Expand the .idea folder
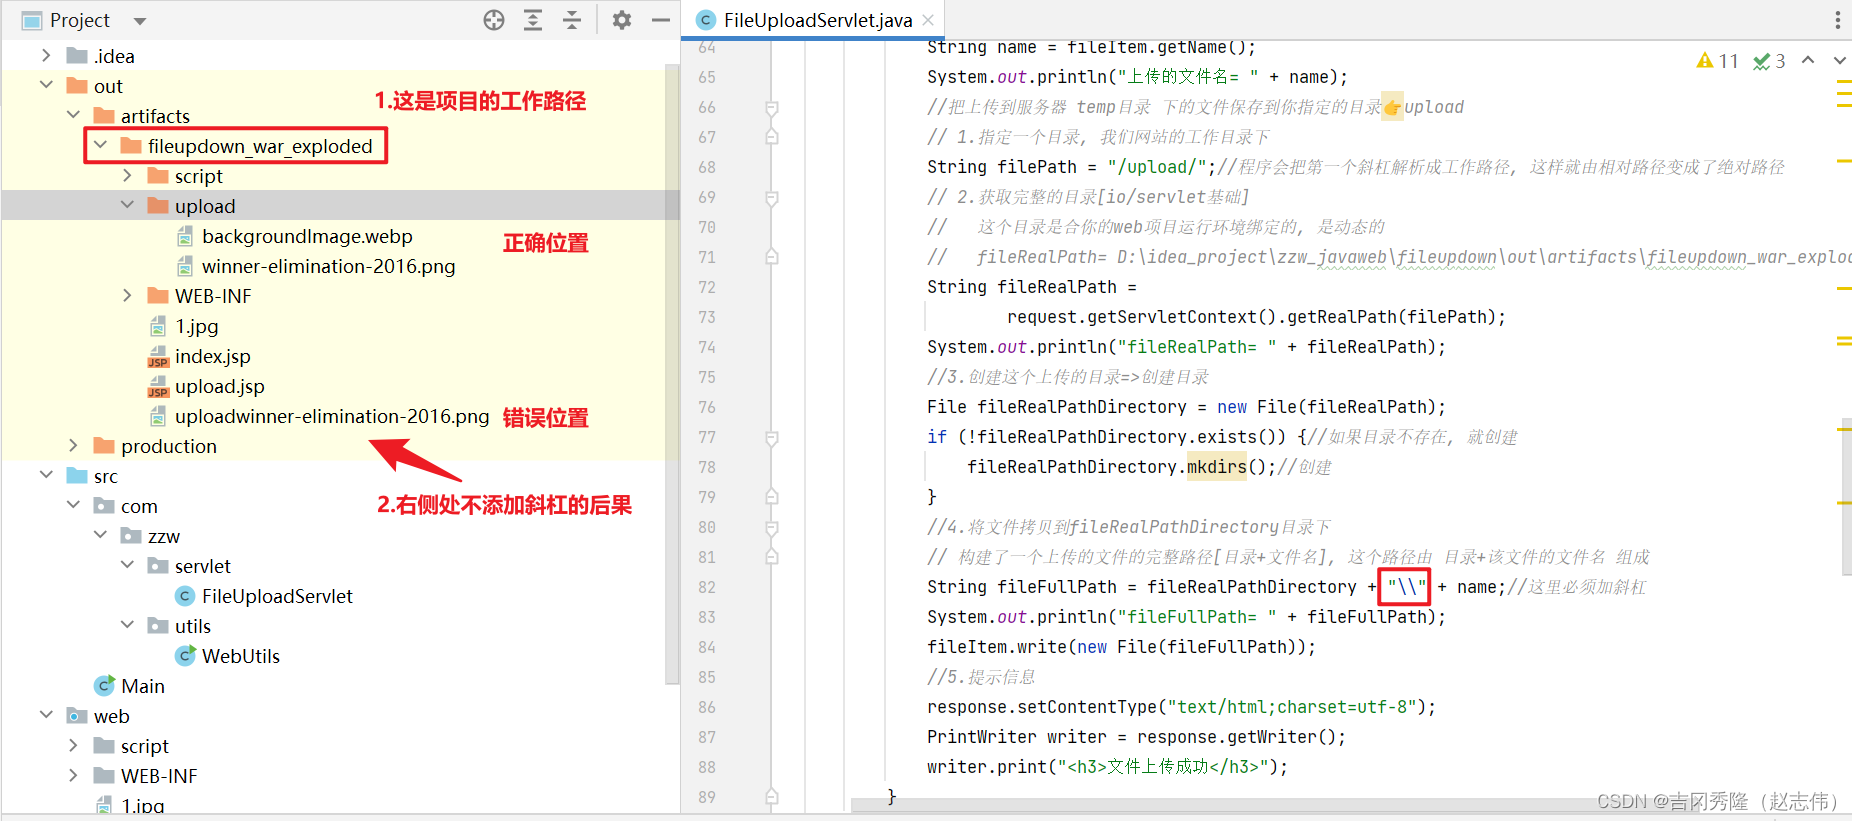This screenshot has height=821, width=1852. pos(46,55)
